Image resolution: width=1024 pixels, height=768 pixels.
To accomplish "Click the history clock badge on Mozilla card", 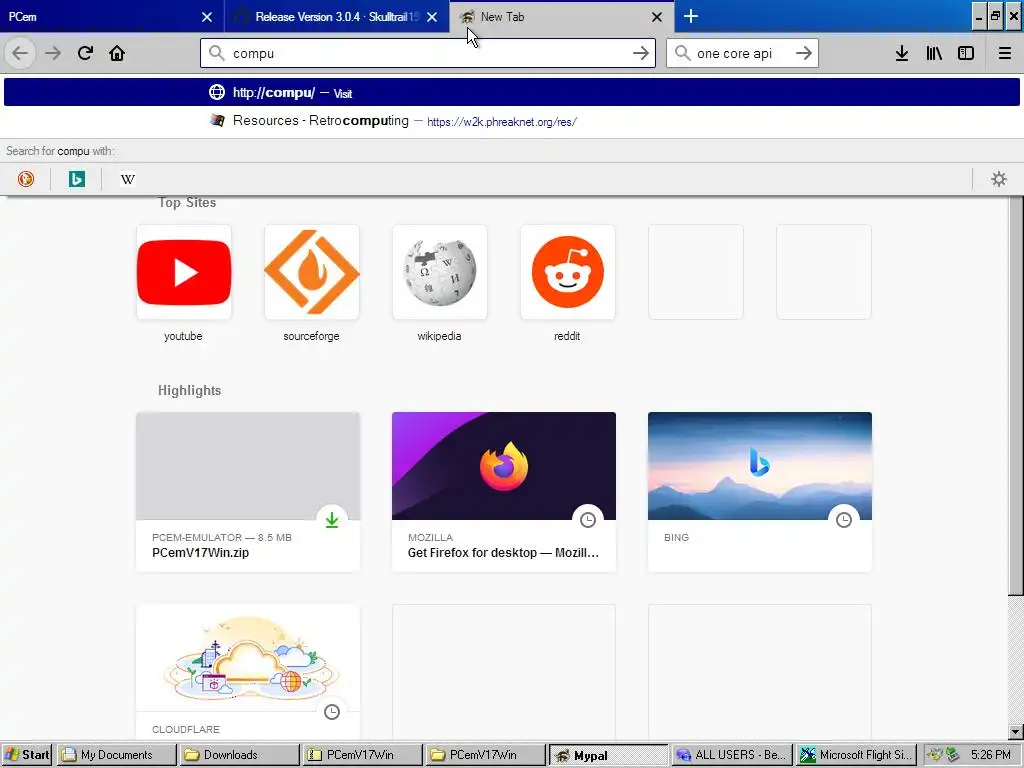I will tap(588, 520).
